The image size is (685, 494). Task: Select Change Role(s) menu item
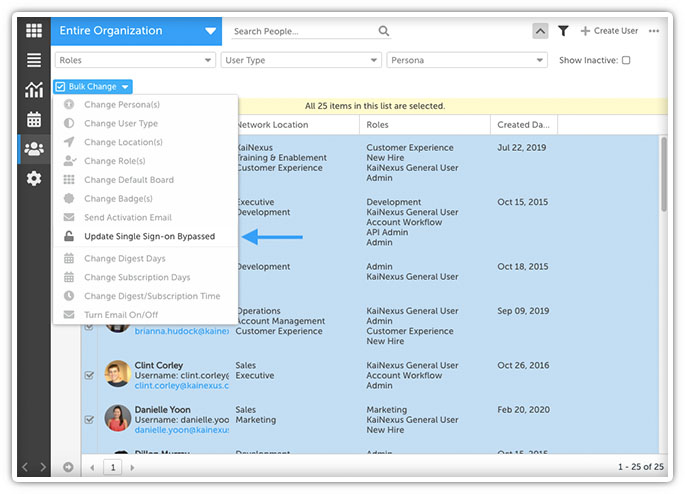[145, 161]
